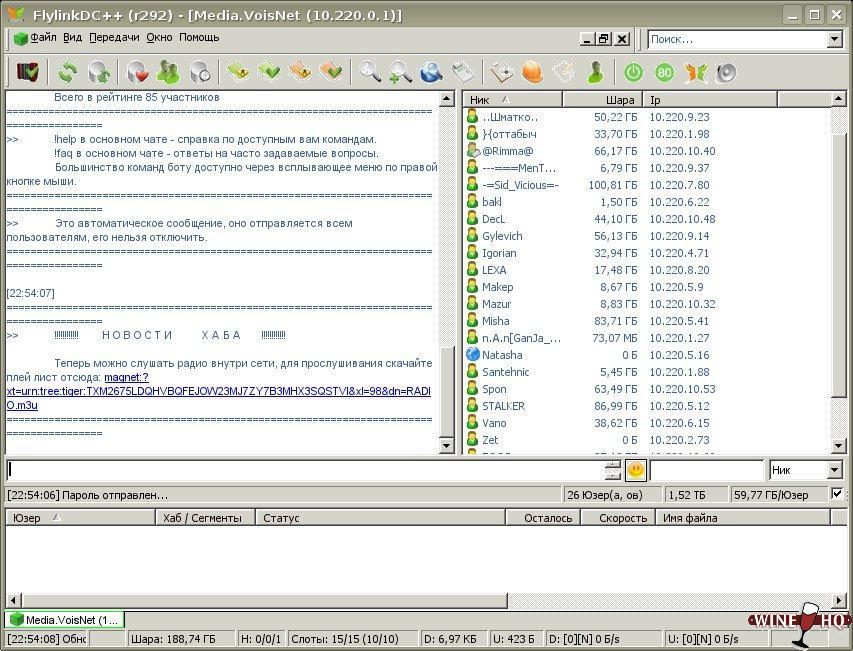Click the green power button toolbar icon
The image size is (853, 651).
[x=633, y=72]
